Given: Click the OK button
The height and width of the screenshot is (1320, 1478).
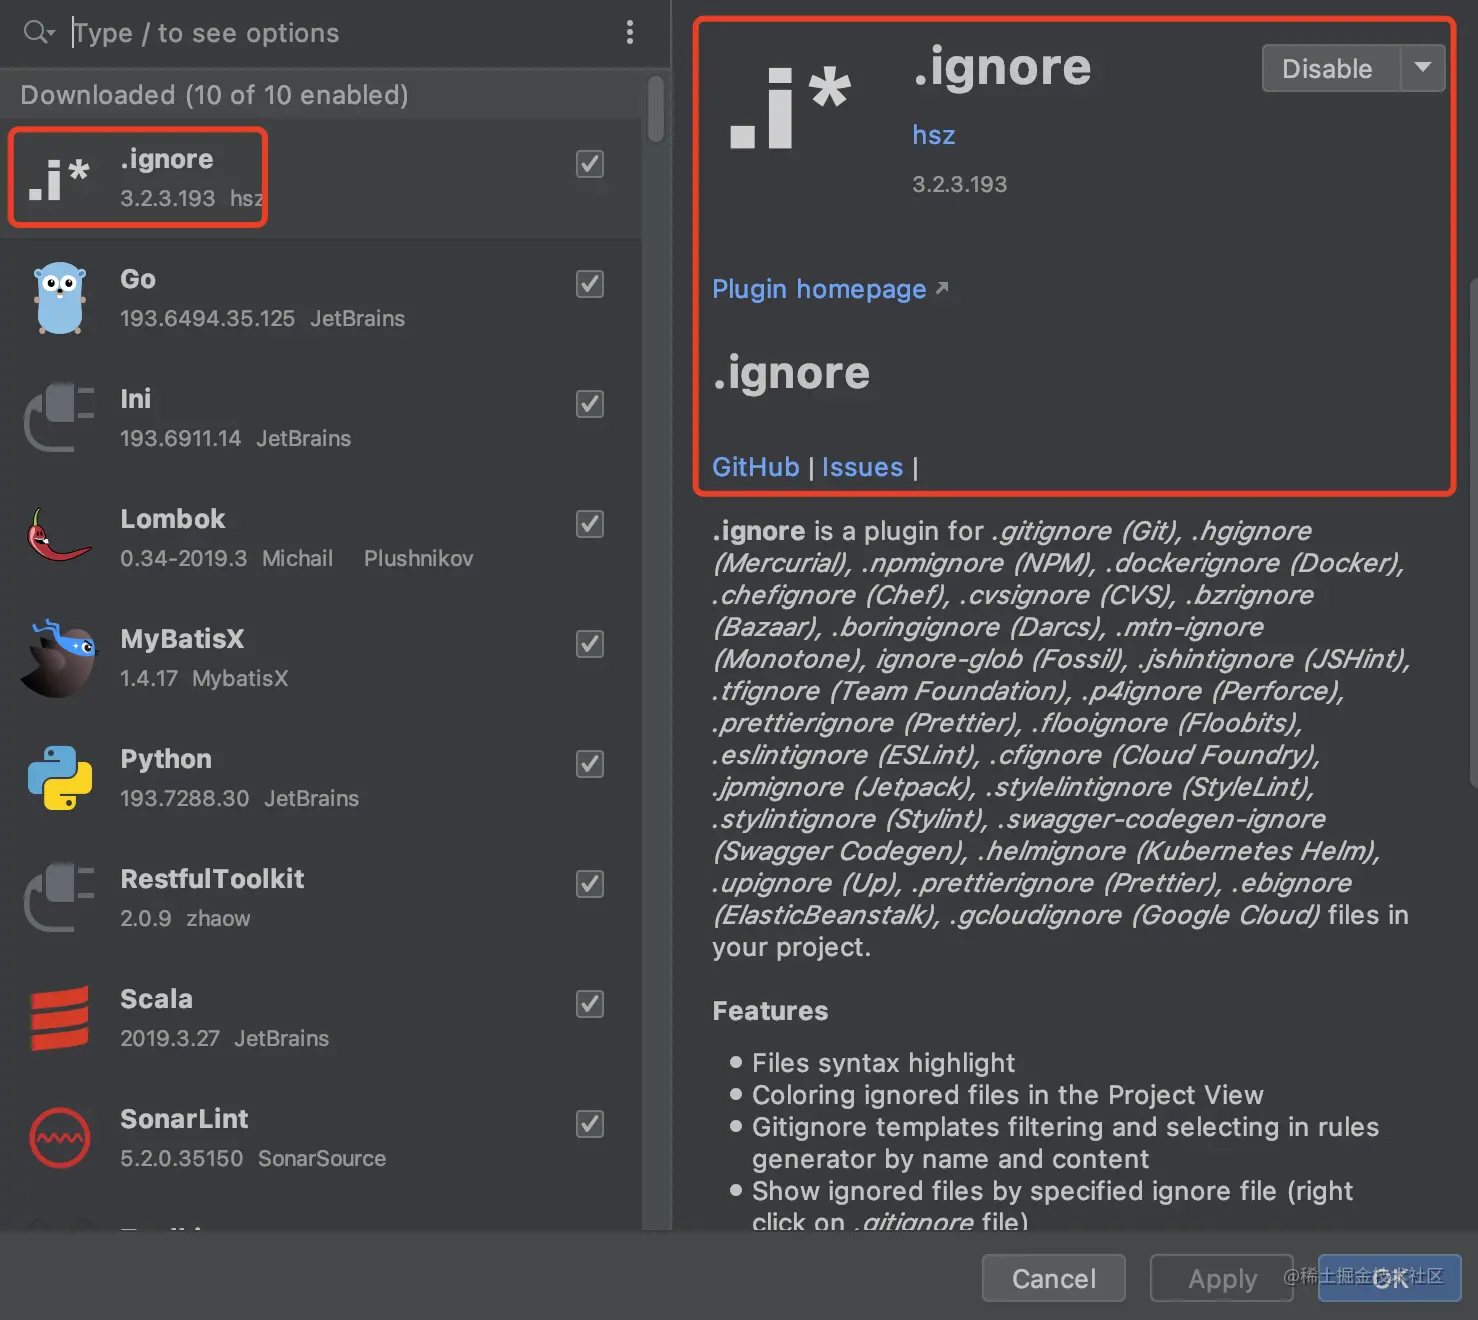Looking at the screenshot, I should (1390, 1278).
